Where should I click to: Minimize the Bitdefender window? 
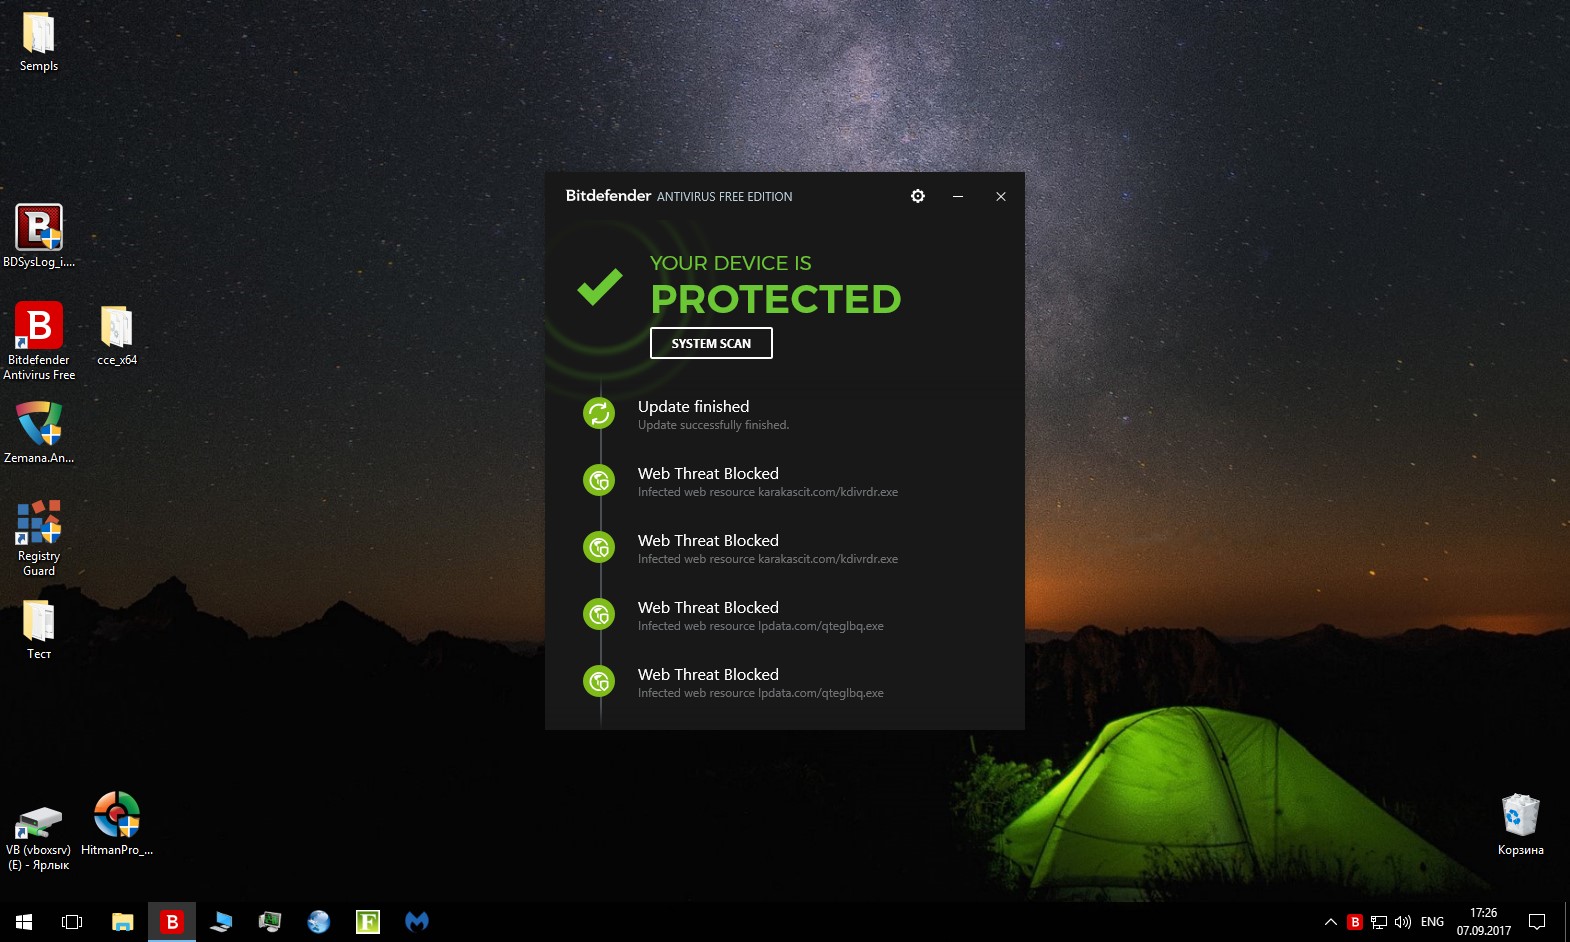(958, 196)
